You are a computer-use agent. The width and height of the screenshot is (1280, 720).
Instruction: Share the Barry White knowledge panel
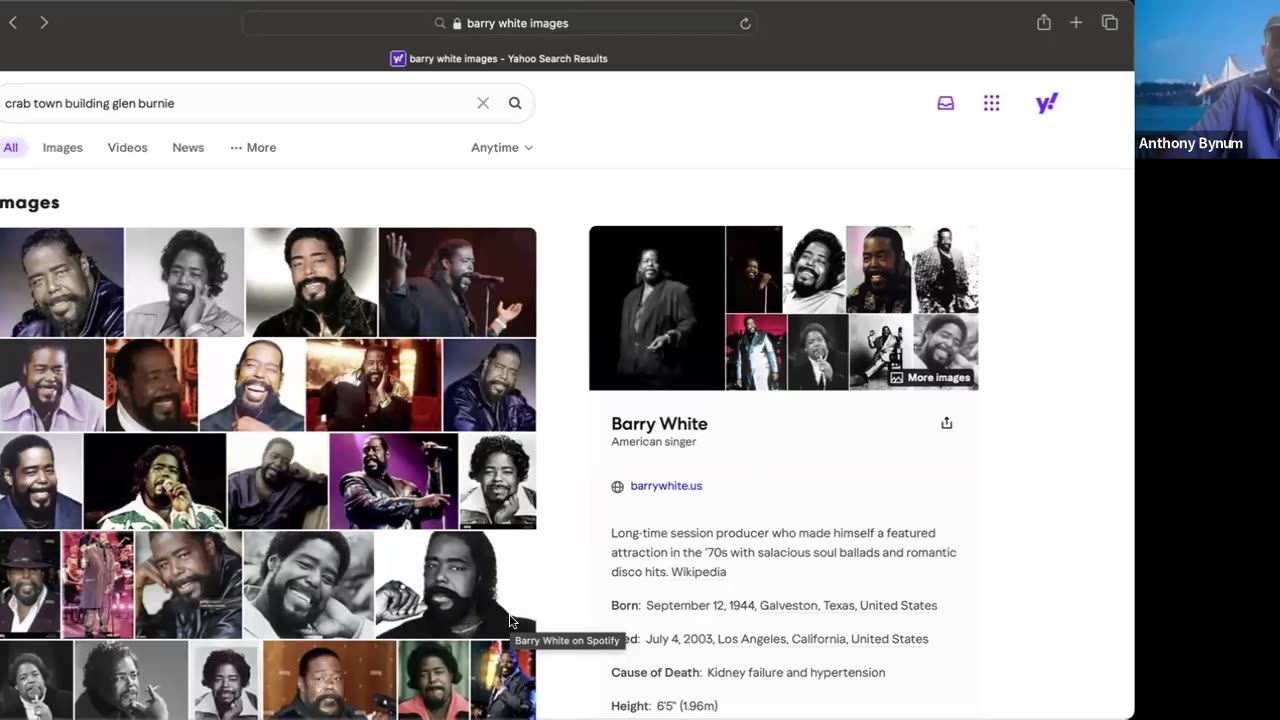tap(946, 423)
